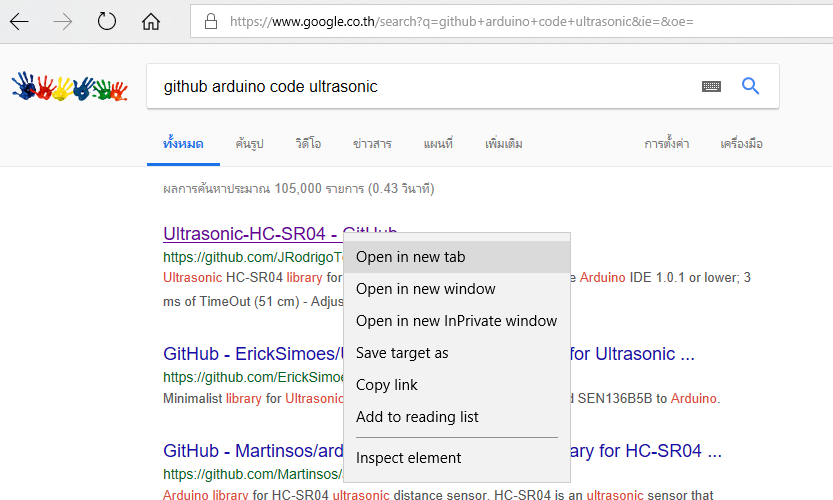Choose Open in new window

tap(457, 289)
